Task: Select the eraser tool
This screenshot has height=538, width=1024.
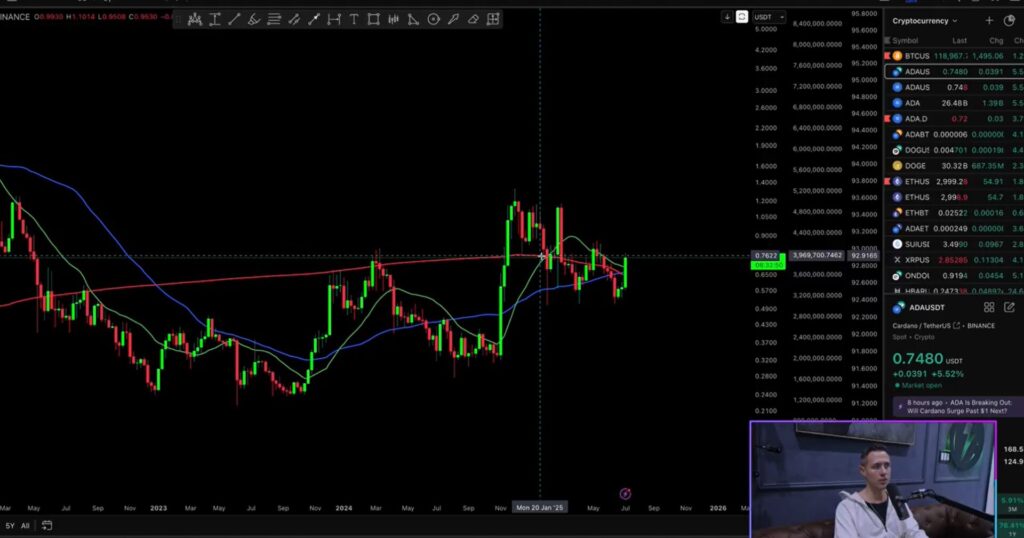Action: tap(473, 19)
